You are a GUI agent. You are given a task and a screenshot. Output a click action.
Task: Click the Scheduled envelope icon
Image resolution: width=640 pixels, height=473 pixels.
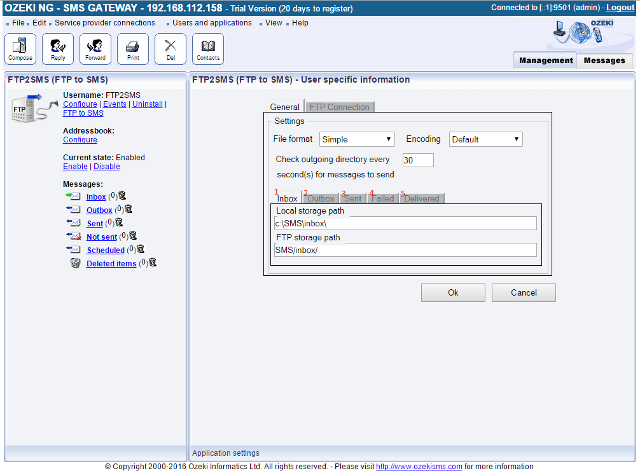73,249
